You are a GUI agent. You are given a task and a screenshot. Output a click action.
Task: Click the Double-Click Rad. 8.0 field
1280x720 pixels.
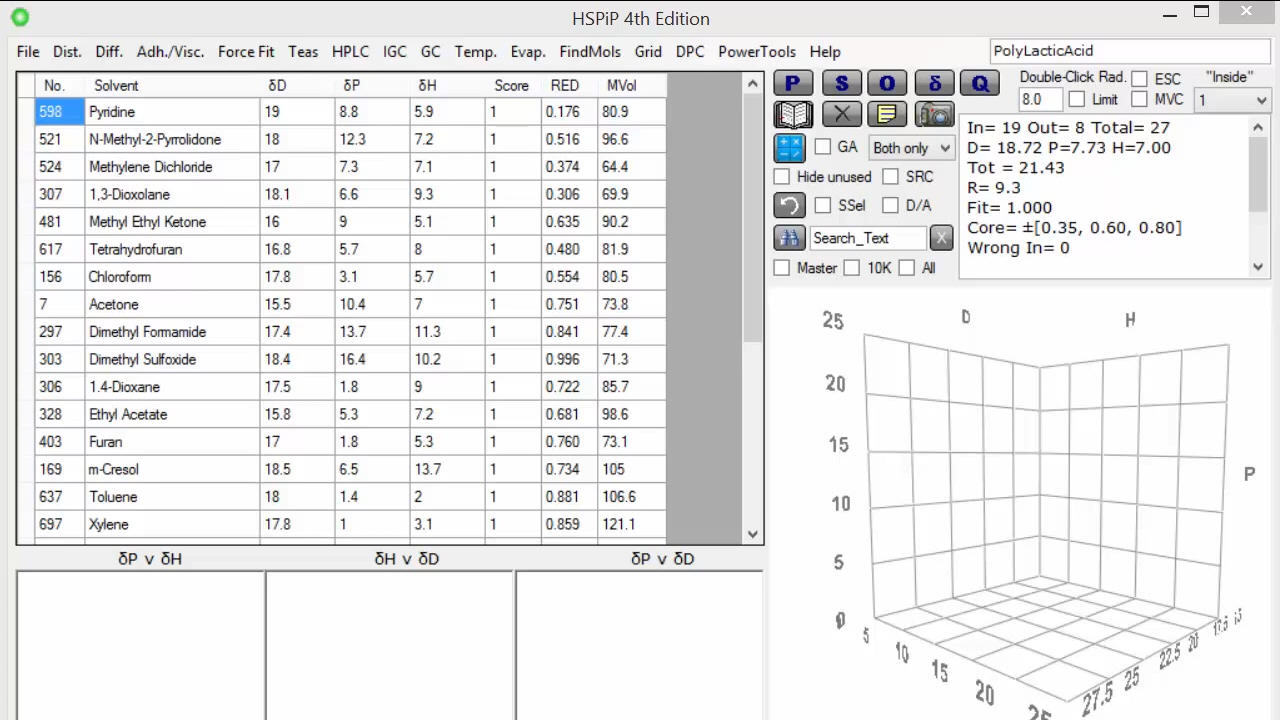coord(1040,100)
